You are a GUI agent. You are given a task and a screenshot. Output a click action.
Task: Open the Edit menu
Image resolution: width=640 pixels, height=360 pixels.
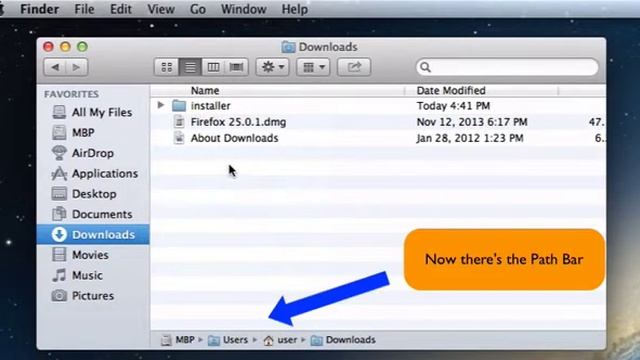(x=121, y=9)
